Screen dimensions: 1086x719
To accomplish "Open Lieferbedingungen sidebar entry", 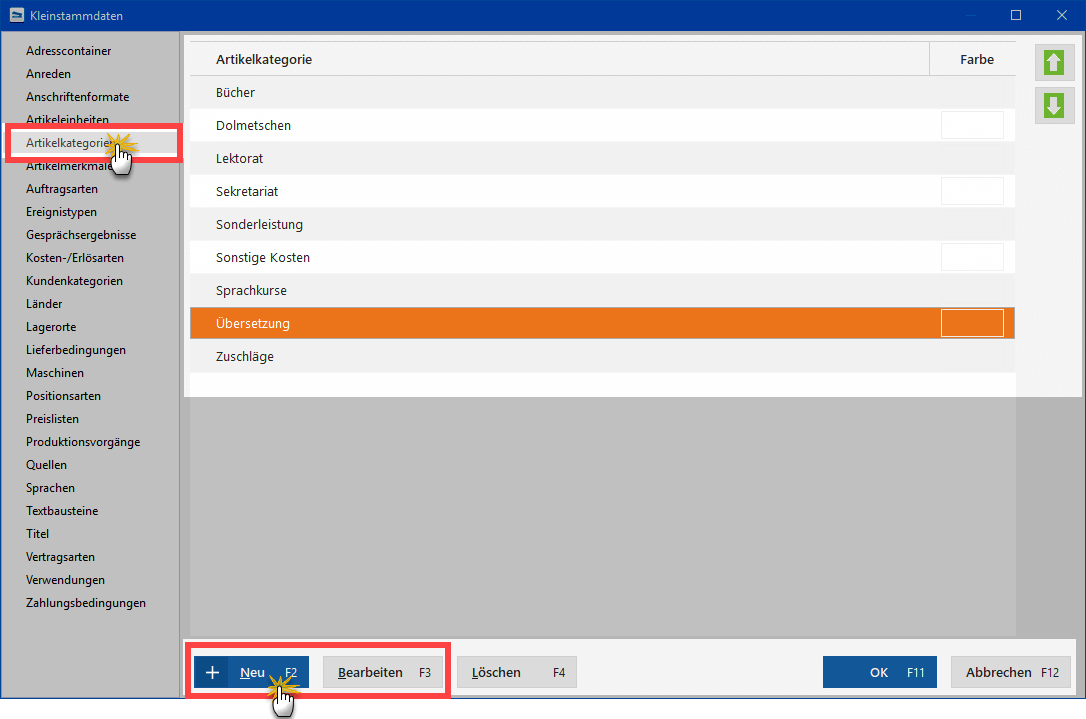I will coord(75,349).
